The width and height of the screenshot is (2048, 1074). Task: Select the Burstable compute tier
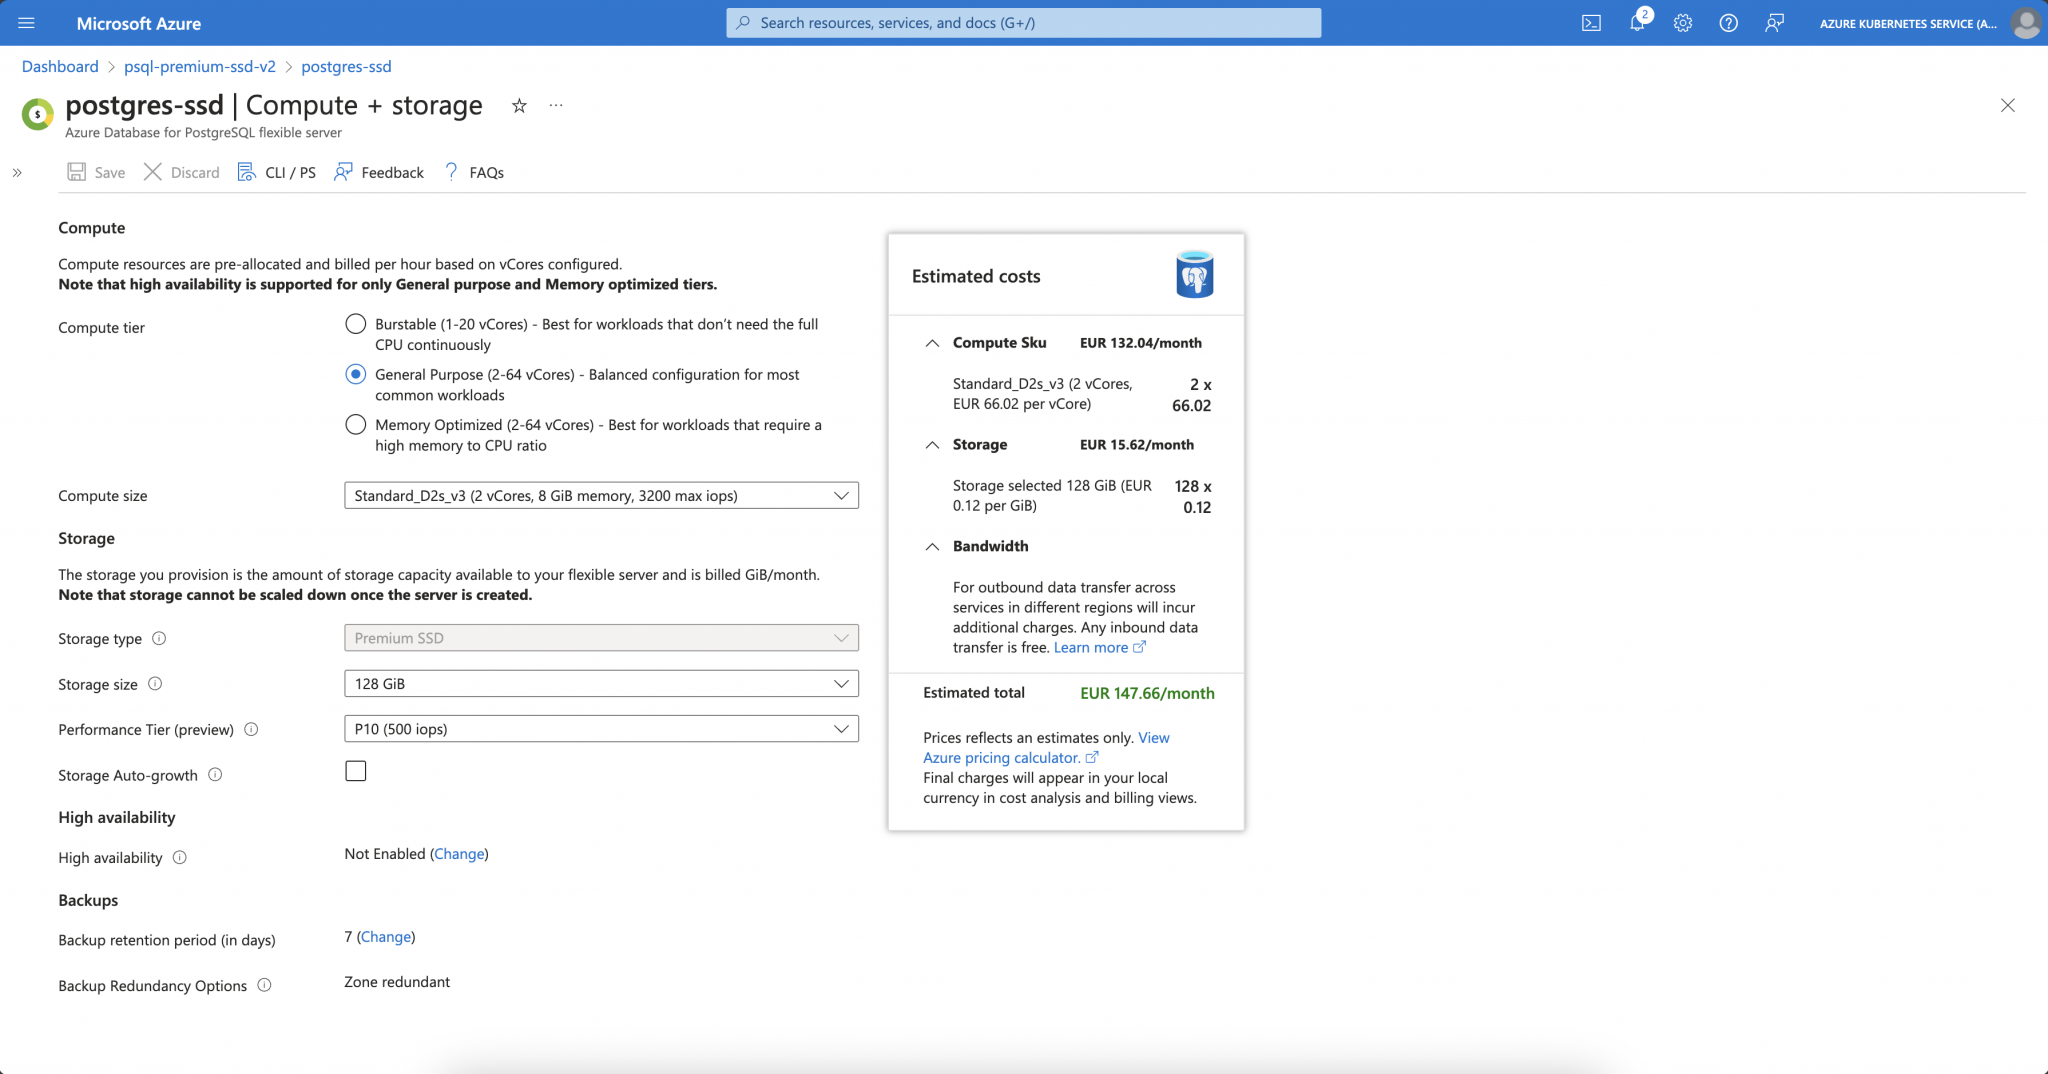(x=355, y=323)
